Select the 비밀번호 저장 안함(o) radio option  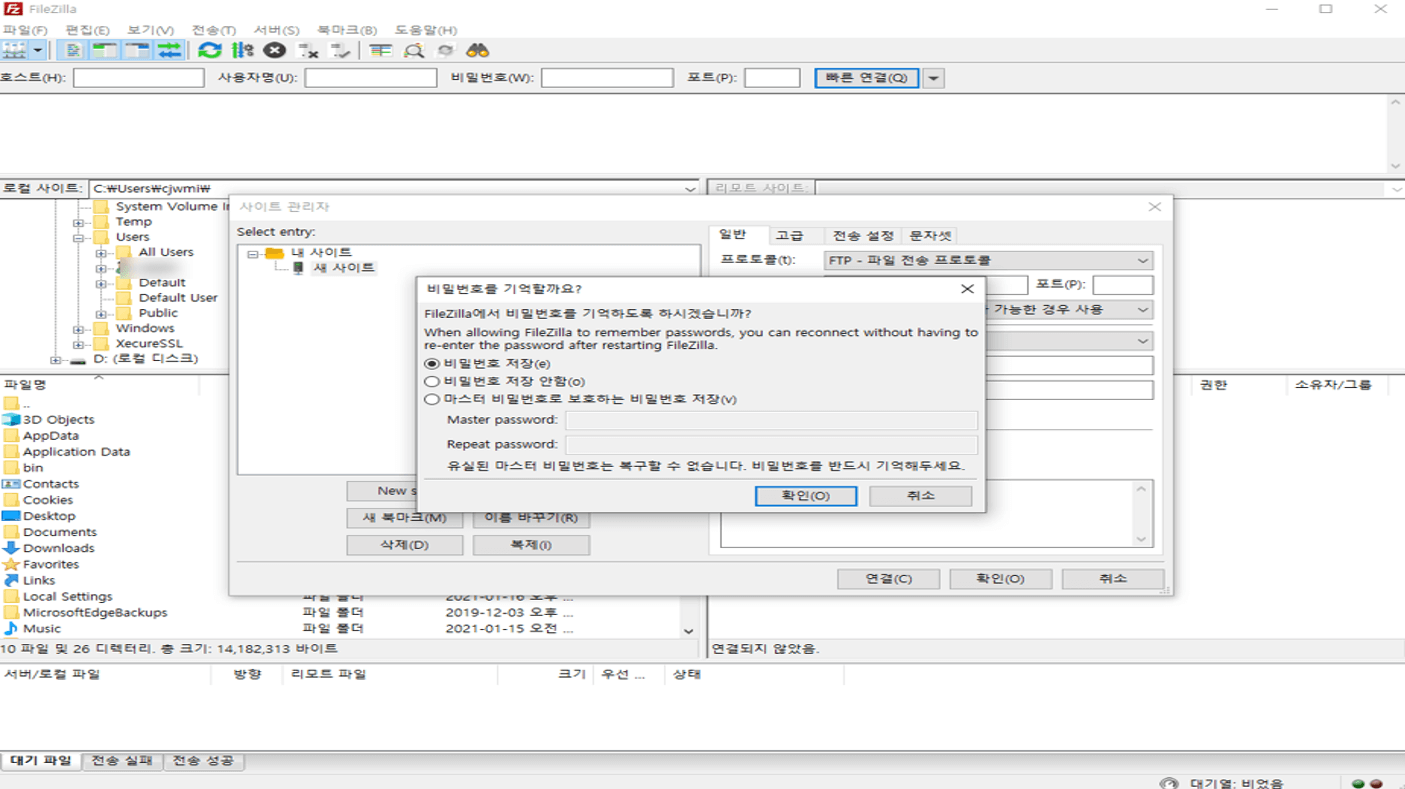(432, 381)
